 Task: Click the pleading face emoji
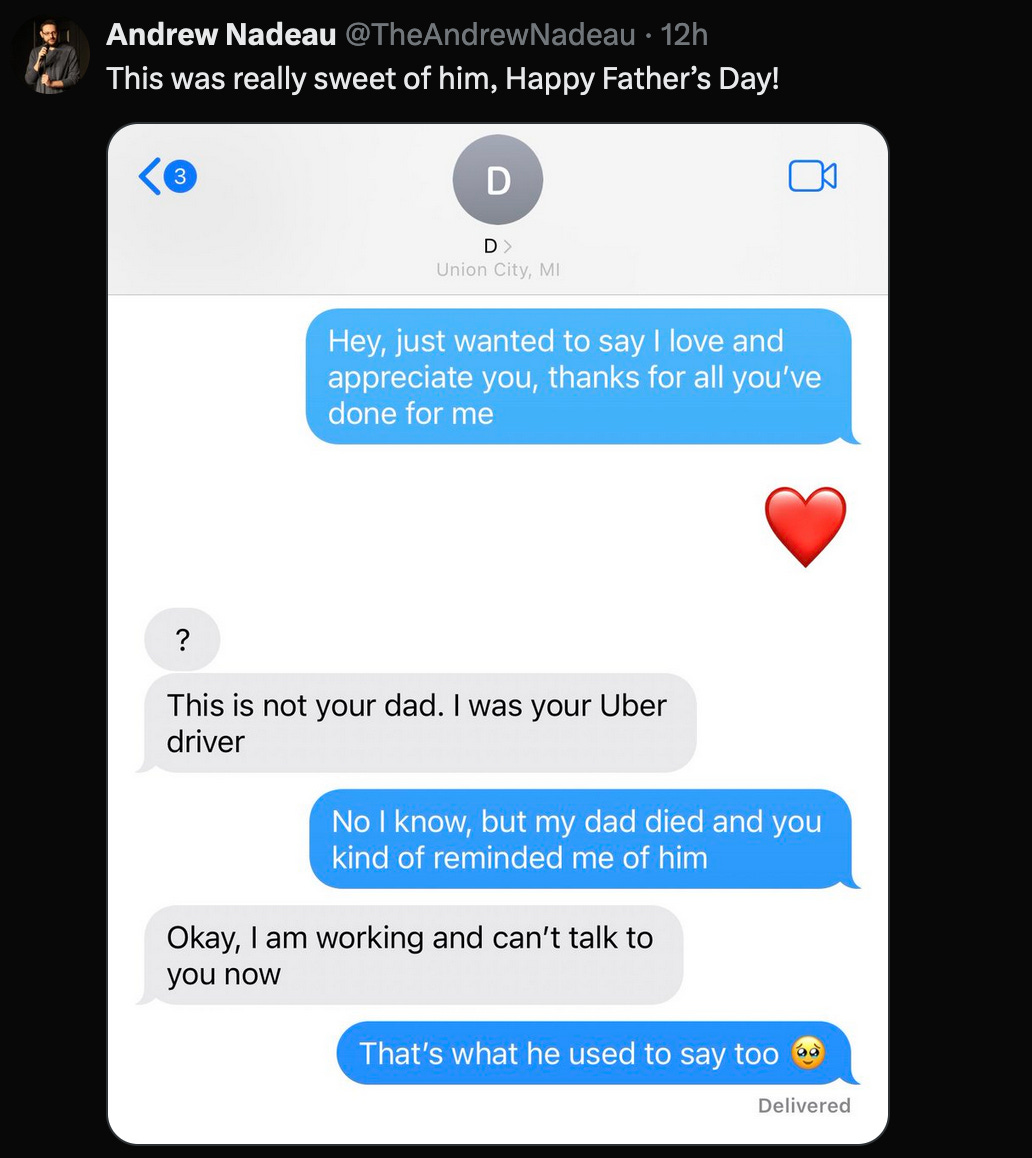808,1052
